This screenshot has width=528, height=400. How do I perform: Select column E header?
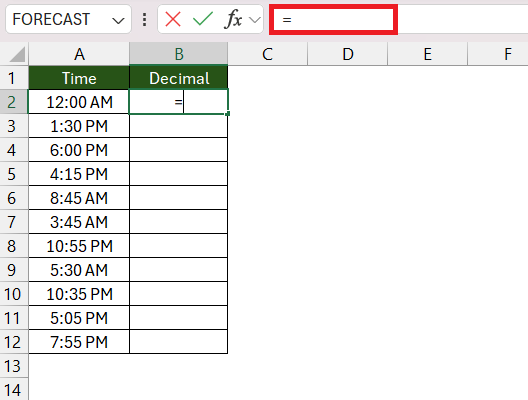point(428,54)
